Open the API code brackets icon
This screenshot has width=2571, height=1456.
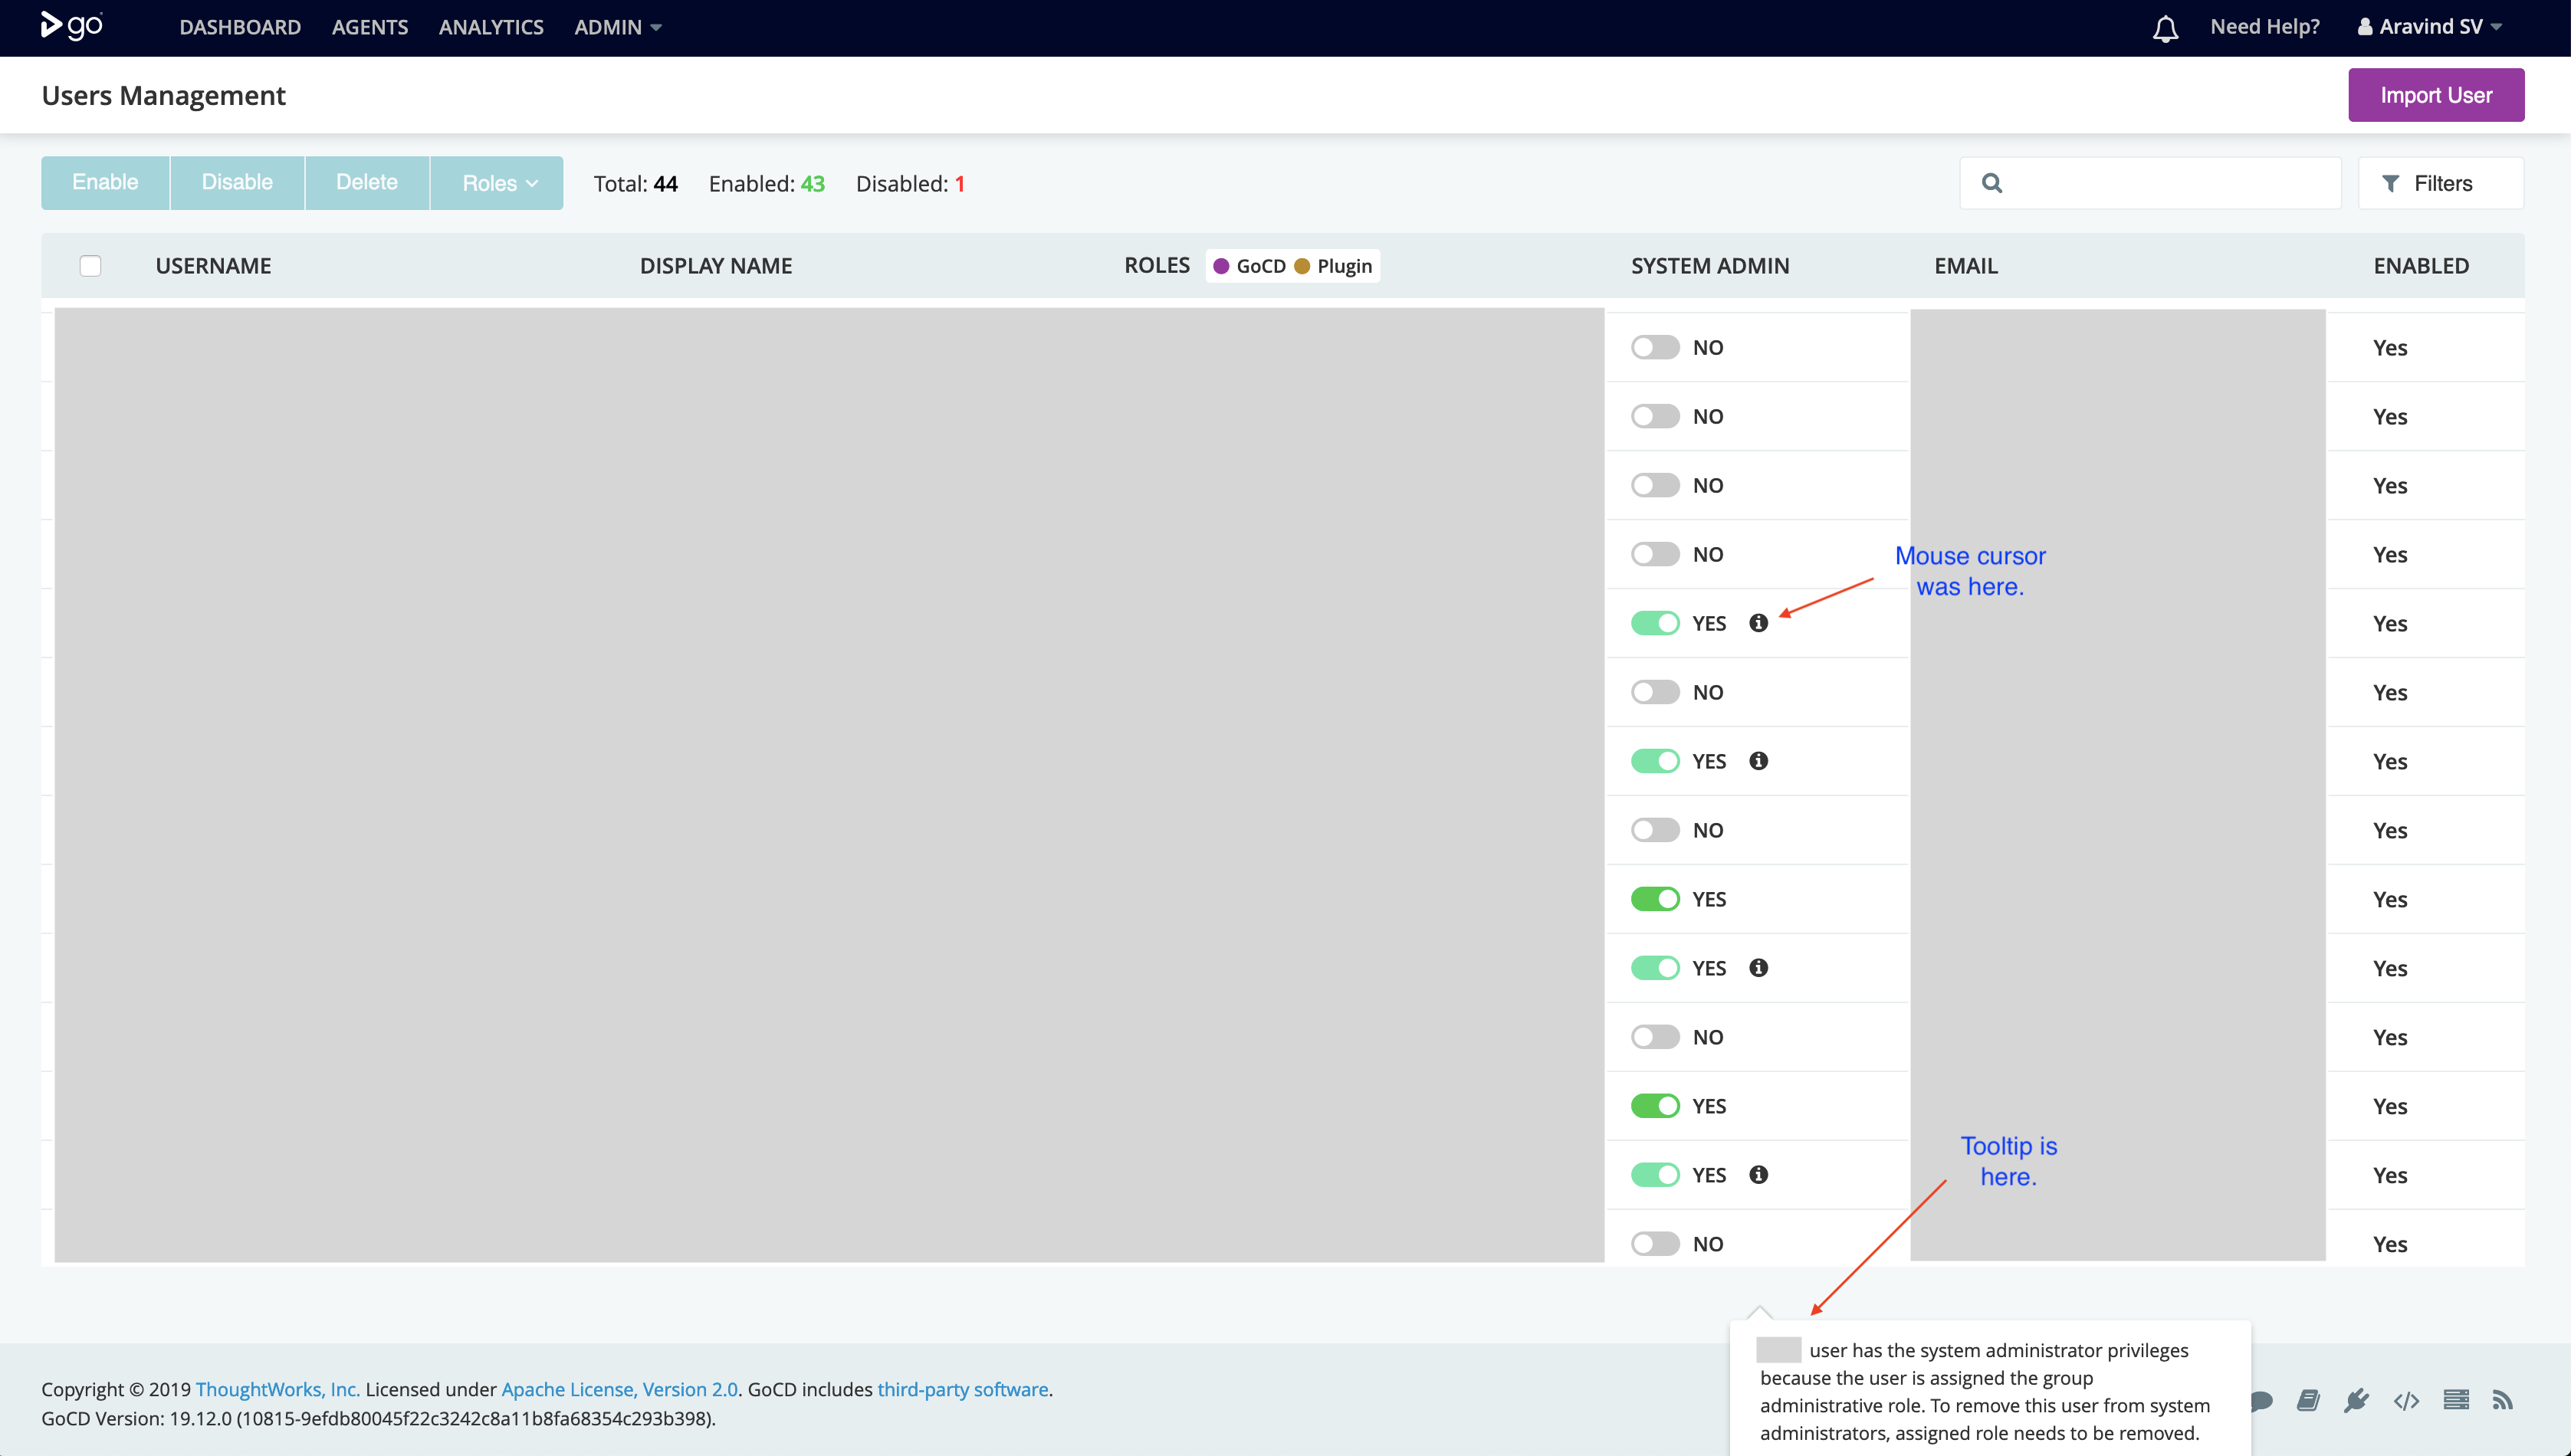click(x=2406, y=1400)
